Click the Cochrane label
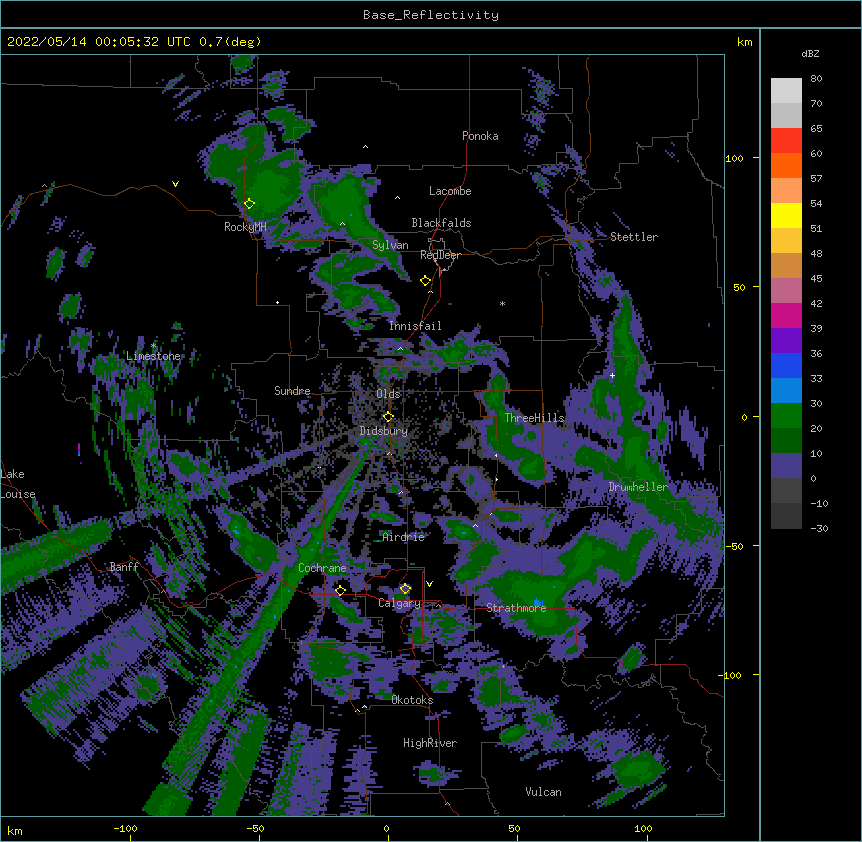The width and height of the screenshot is (862, 842). click(x=322, y=568)
